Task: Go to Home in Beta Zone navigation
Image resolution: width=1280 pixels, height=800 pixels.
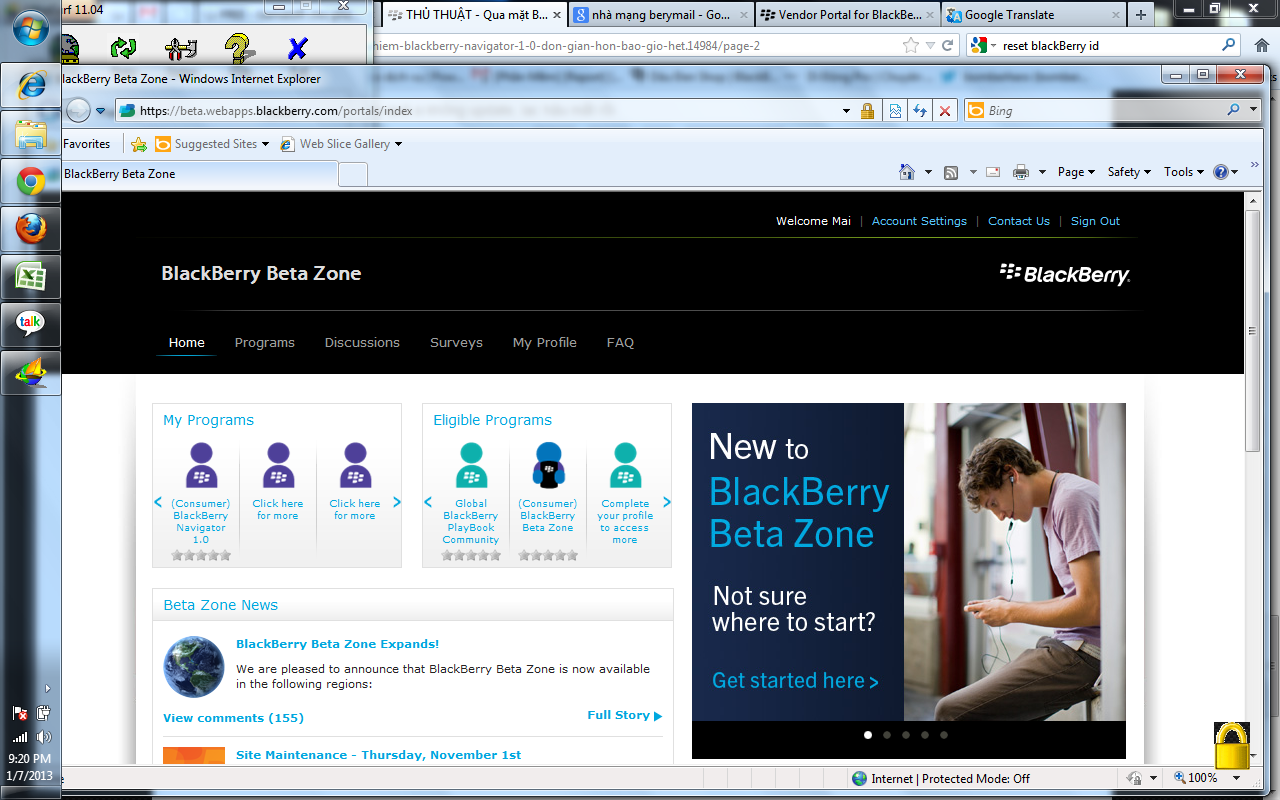Action: (x=186, y=342)
